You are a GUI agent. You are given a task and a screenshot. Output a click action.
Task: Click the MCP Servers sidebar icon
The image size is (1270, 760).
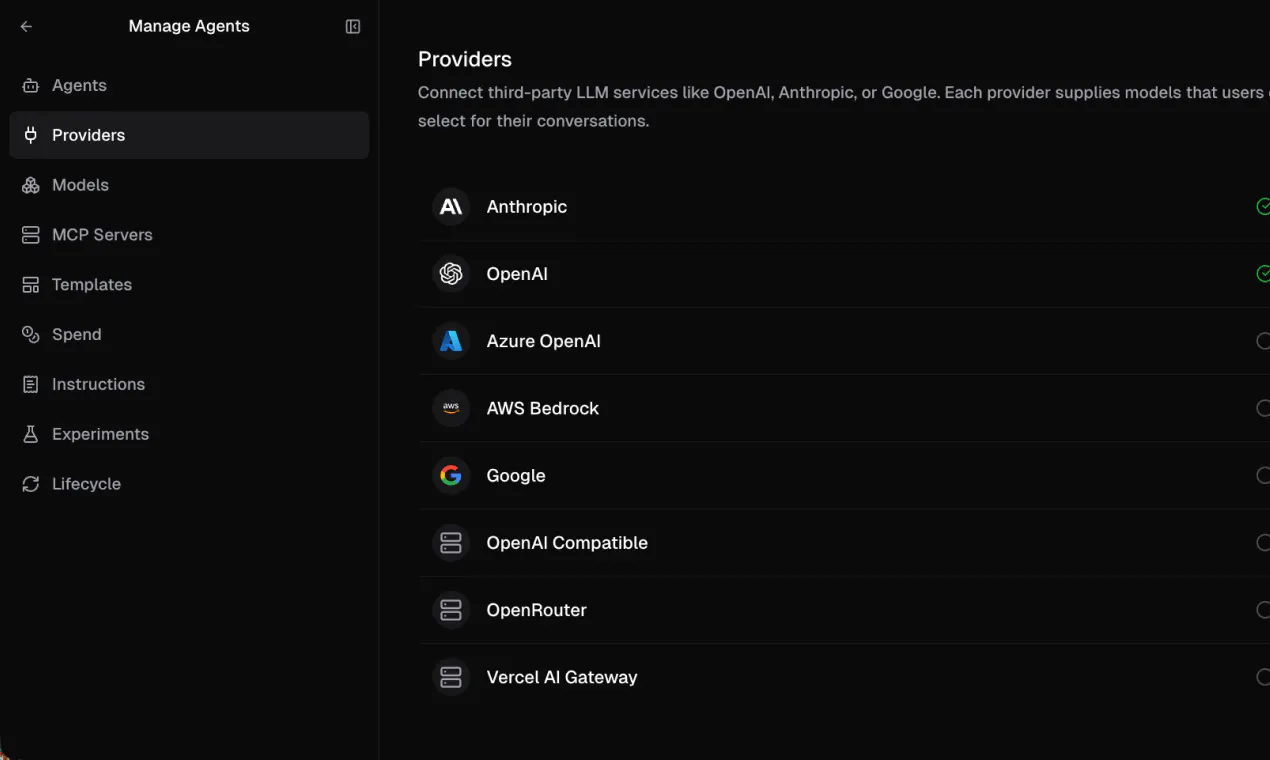(31, 235)
